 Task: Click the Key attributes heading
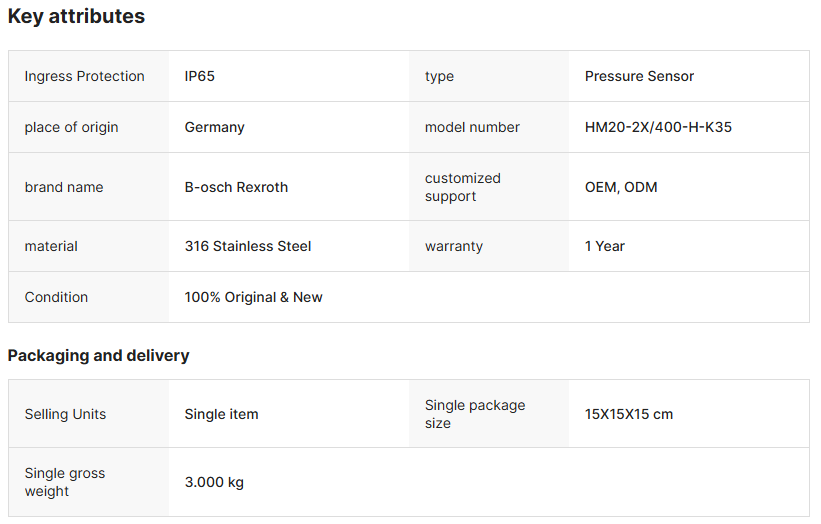[76, 17]
